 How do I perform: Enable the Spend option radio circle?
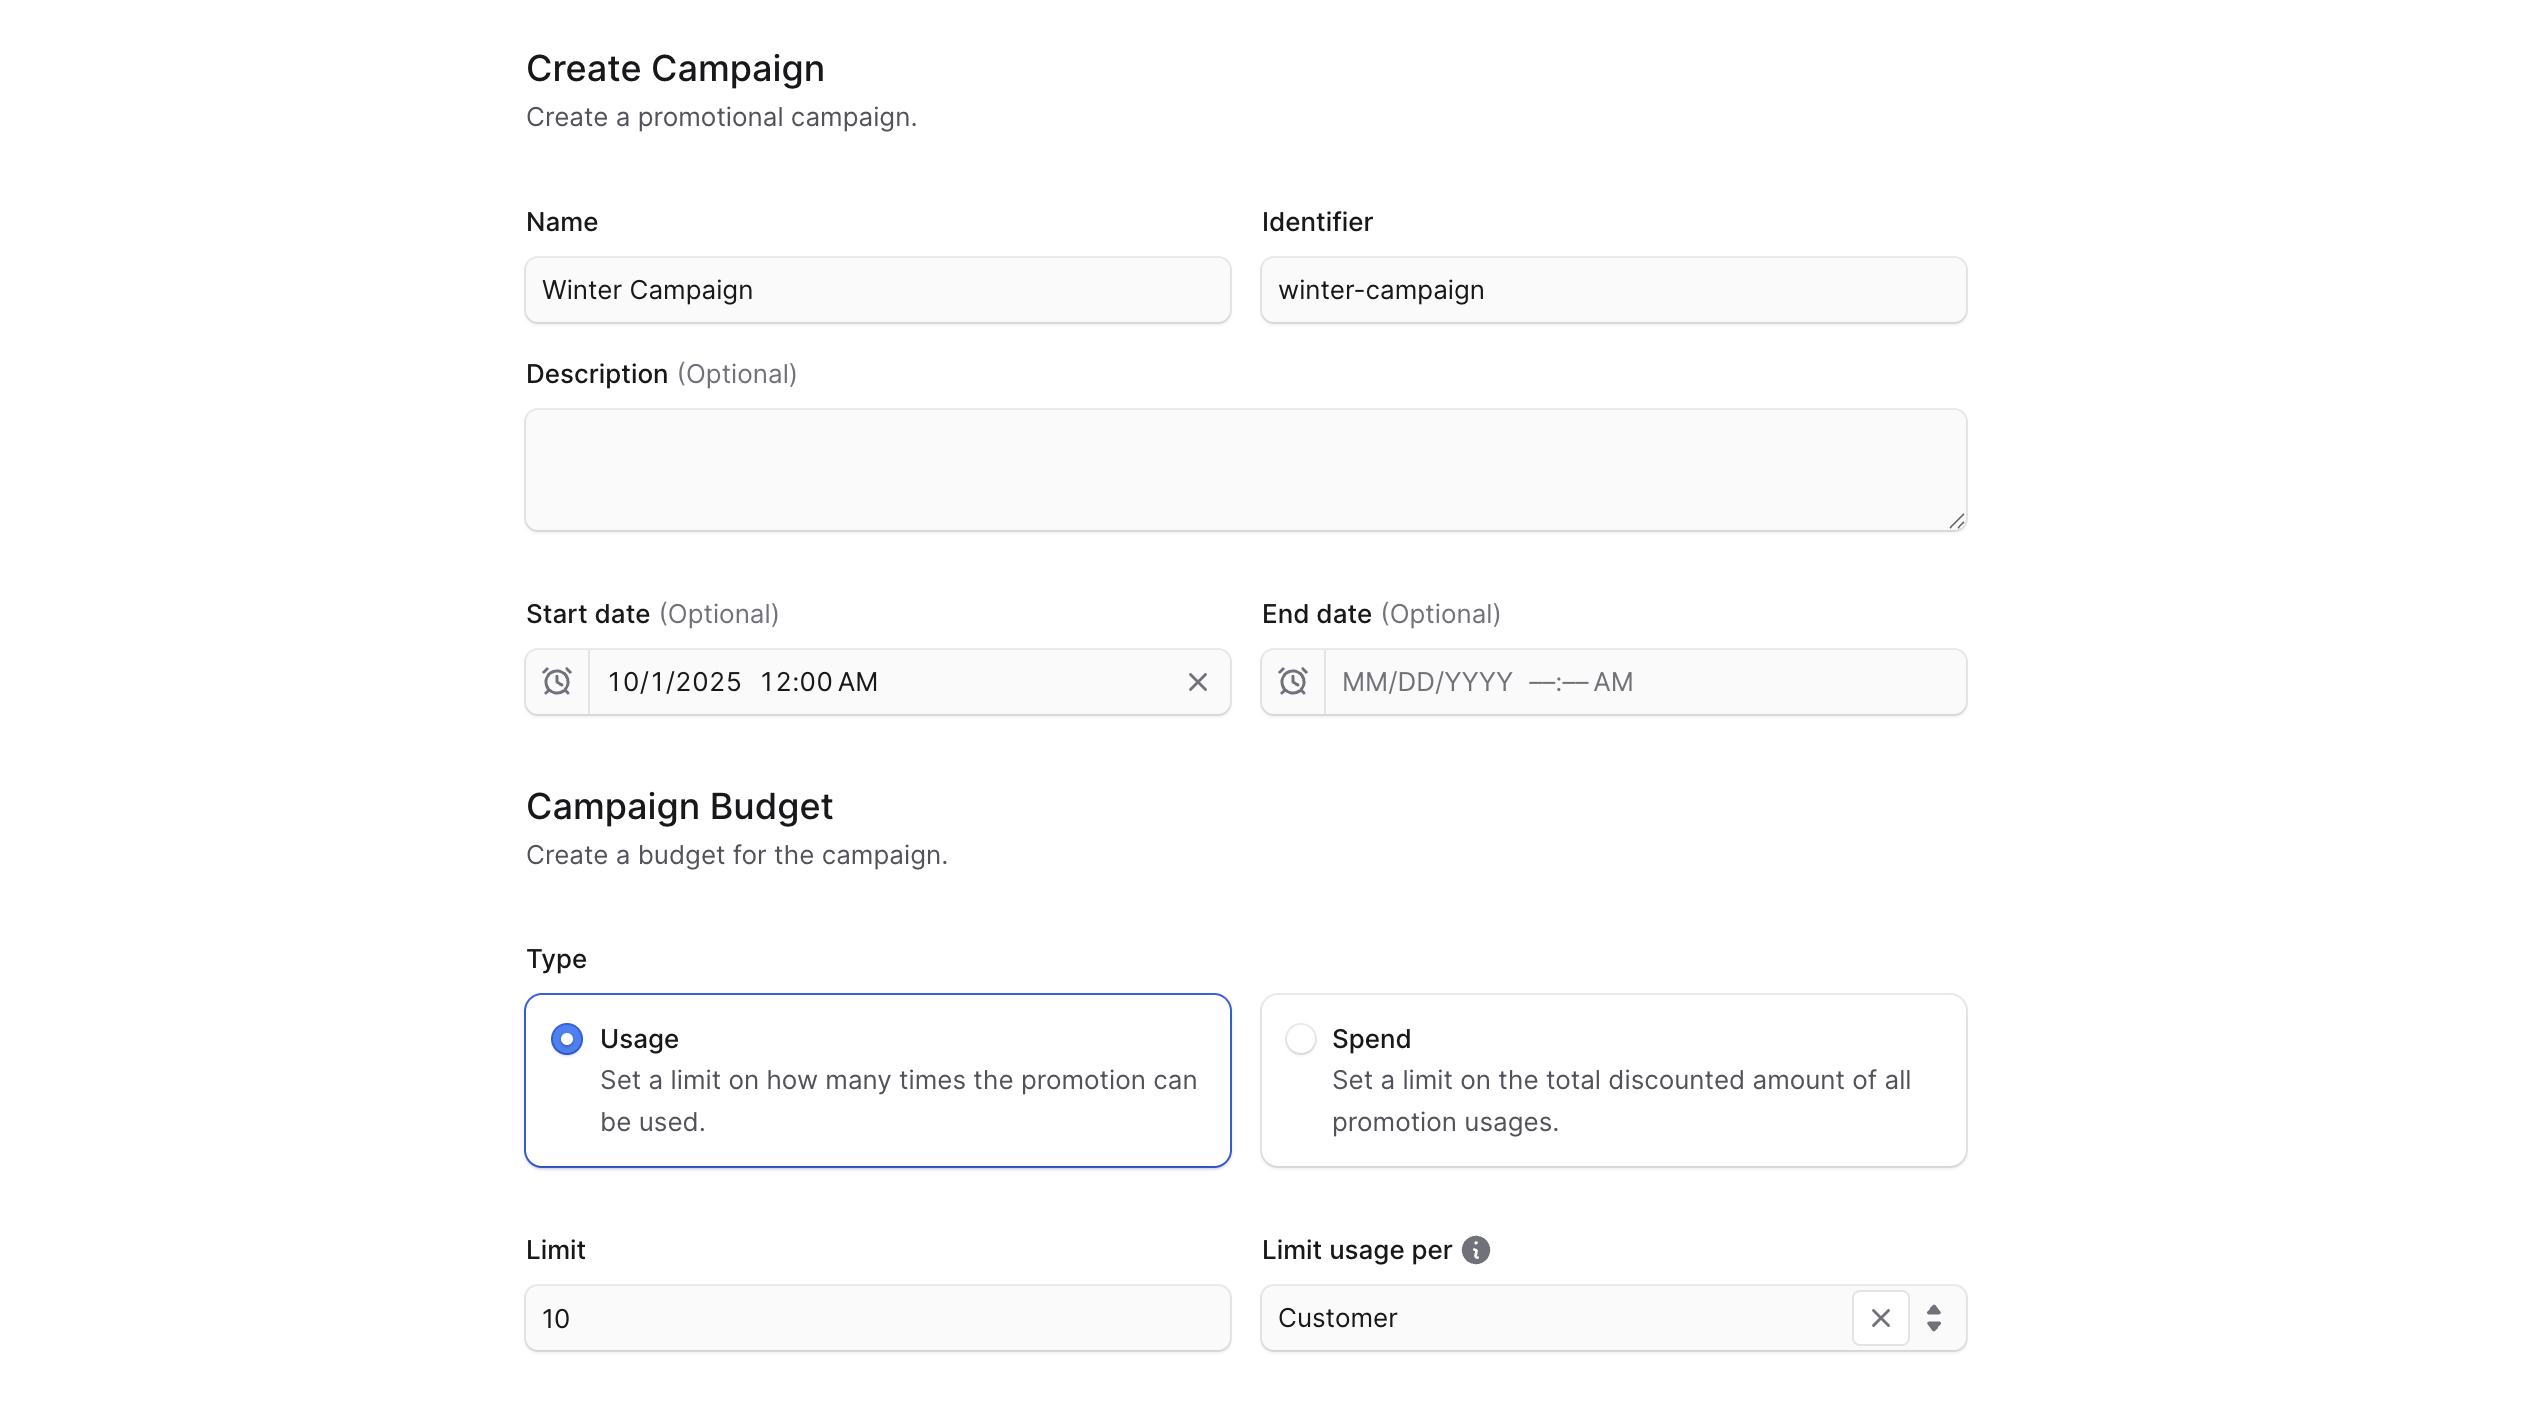[1300, 1038]
